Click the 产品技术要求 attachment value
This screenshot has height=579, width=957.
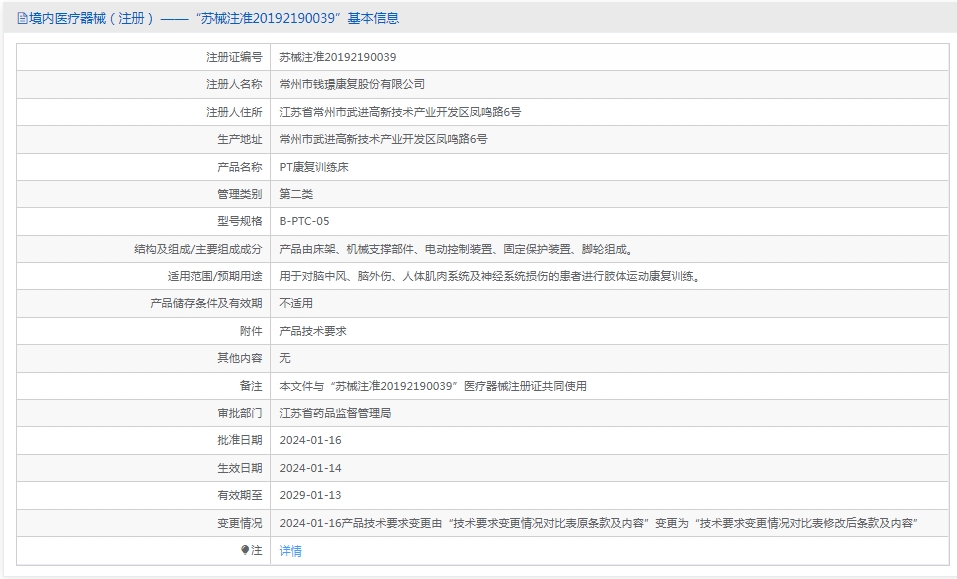312,330
